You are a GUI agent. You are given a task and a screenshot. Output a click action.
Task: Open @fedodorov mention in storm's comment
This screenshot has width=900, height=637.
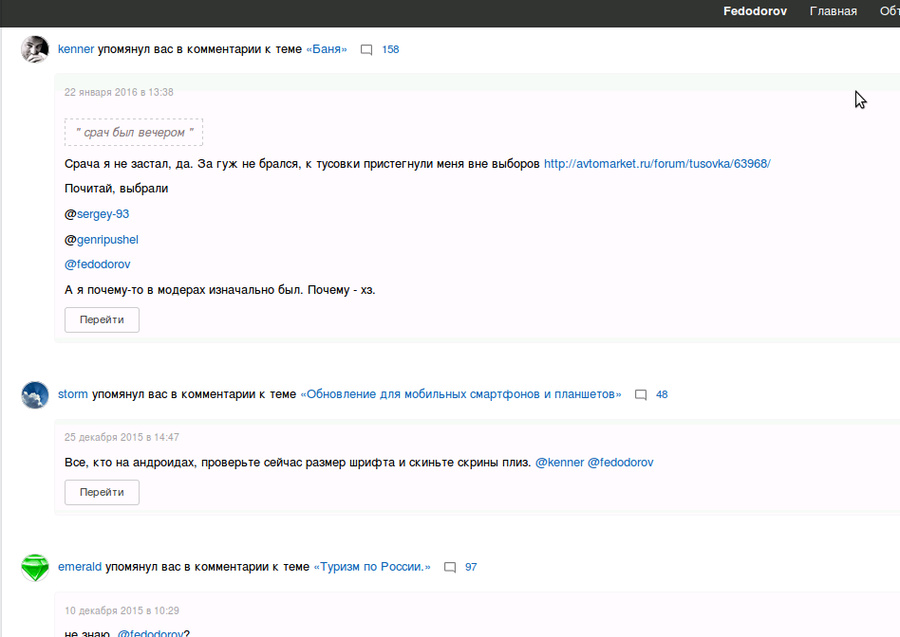(x=620, y=463)
